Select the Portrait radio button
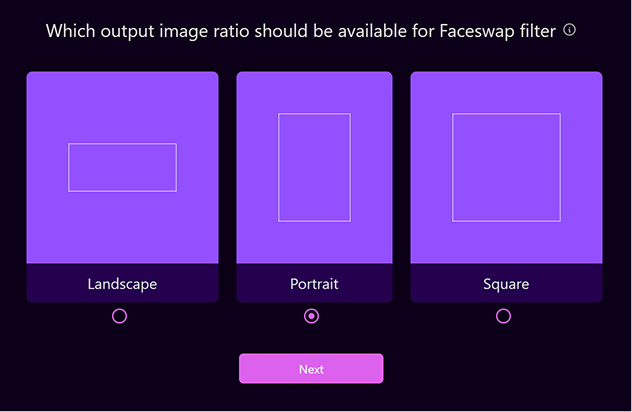This screenshot has width=632, height=412. point(312,316)
